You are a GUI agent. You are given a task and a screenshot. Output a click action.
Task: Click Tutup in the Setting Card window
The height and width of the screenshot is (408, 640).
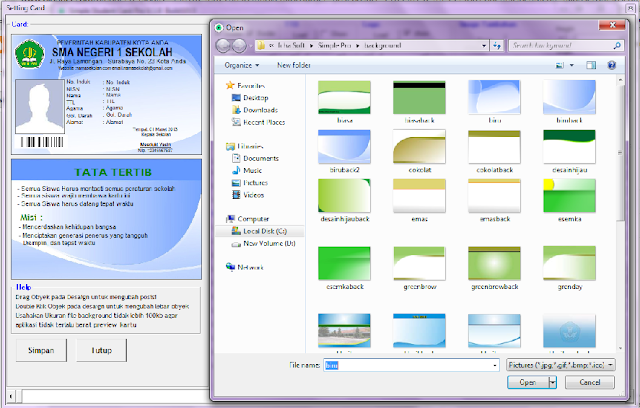pos(101,350)
